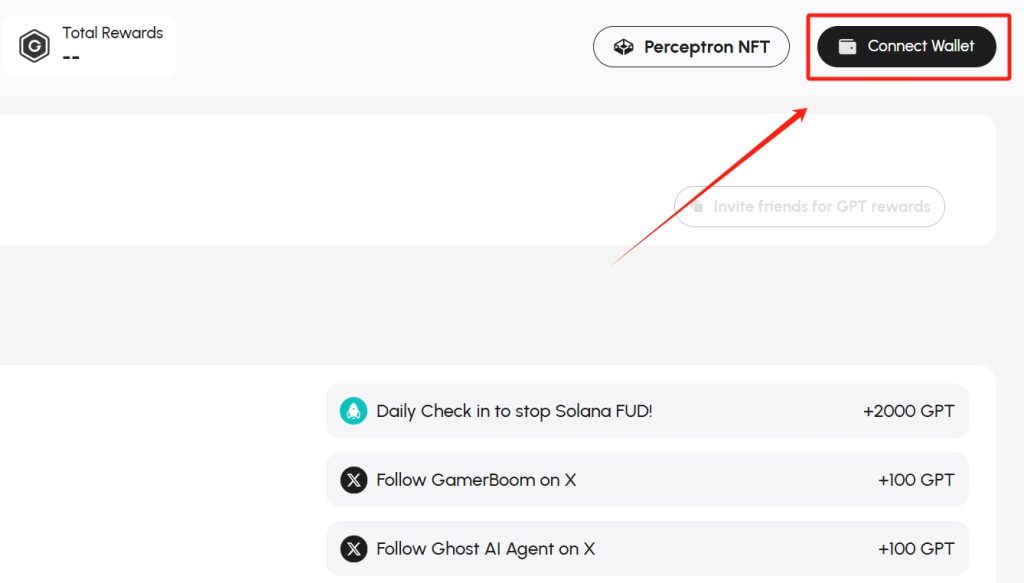This screenshot has width=1024, height=583.
Task: Click the X logo beside Follow GamerBoom
Action: [353, 480]
